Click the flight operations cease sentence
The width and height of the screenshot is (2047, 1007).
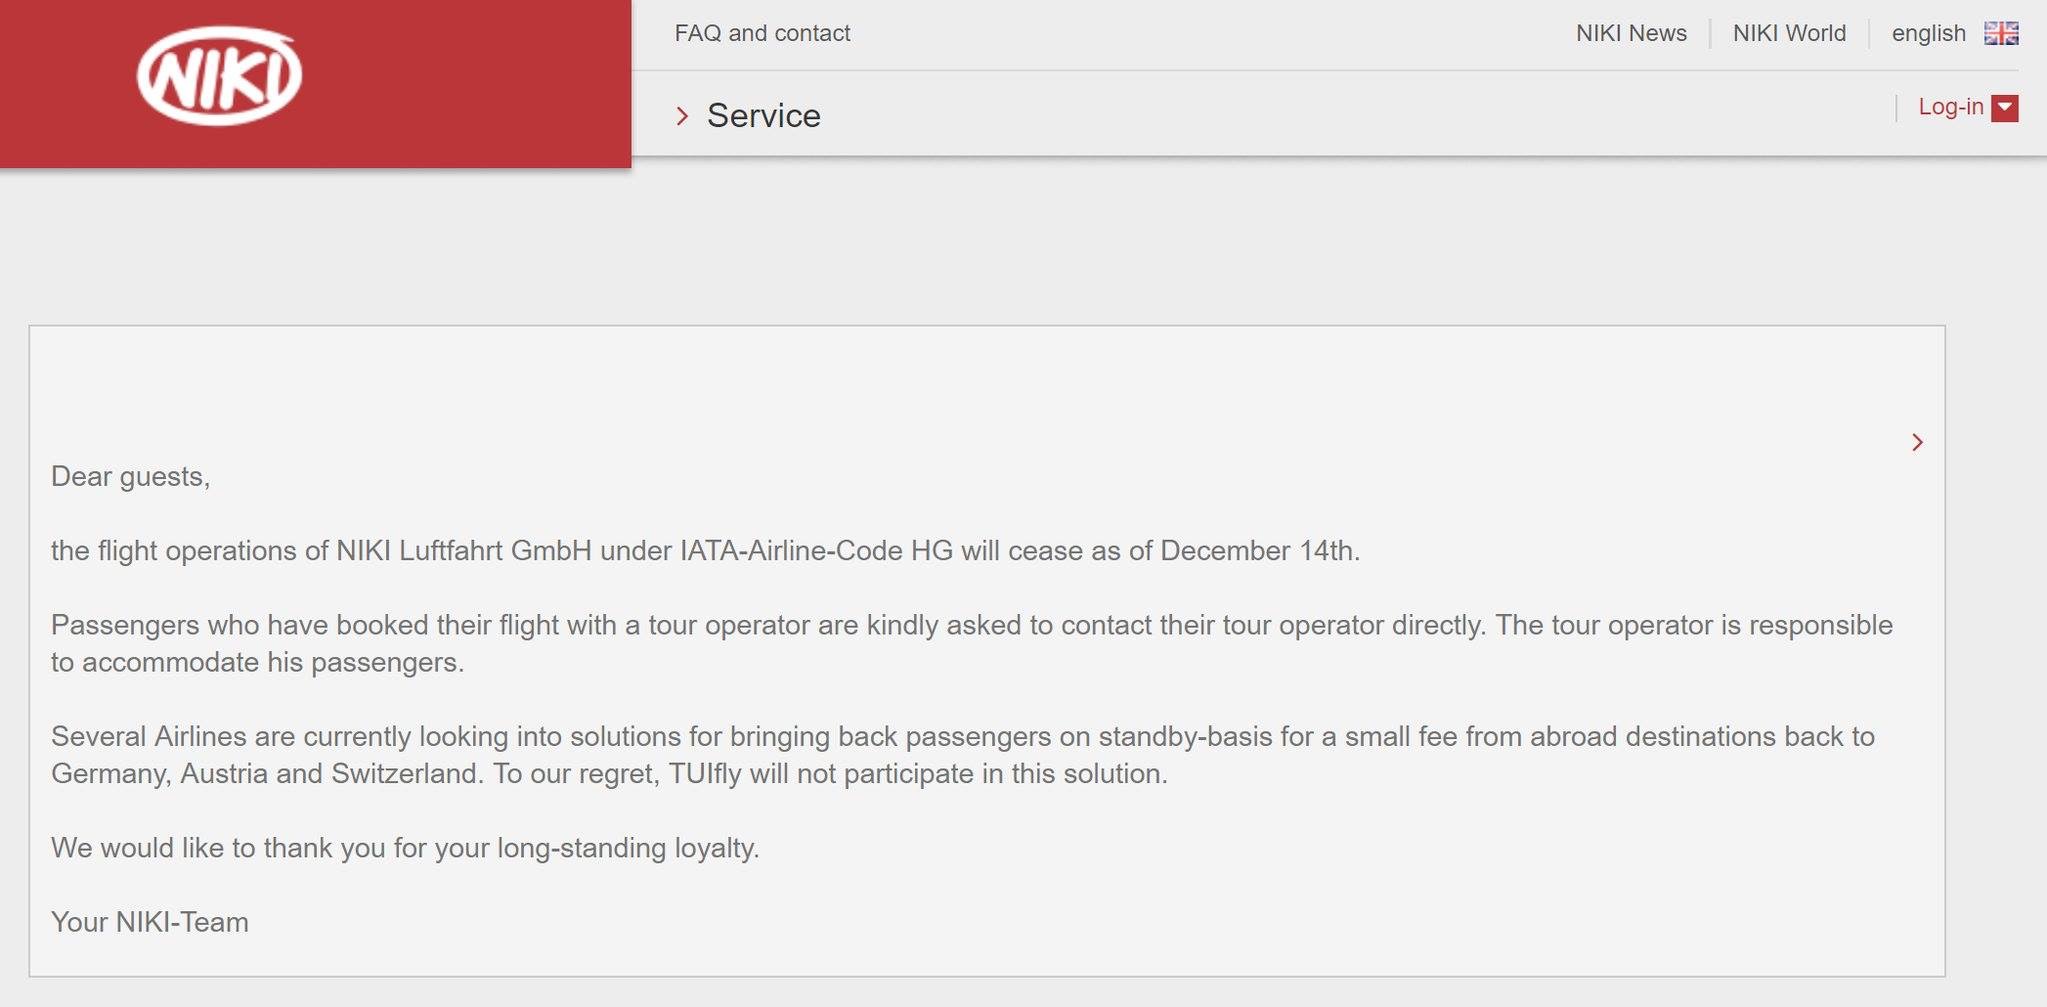tap(705, 551)
